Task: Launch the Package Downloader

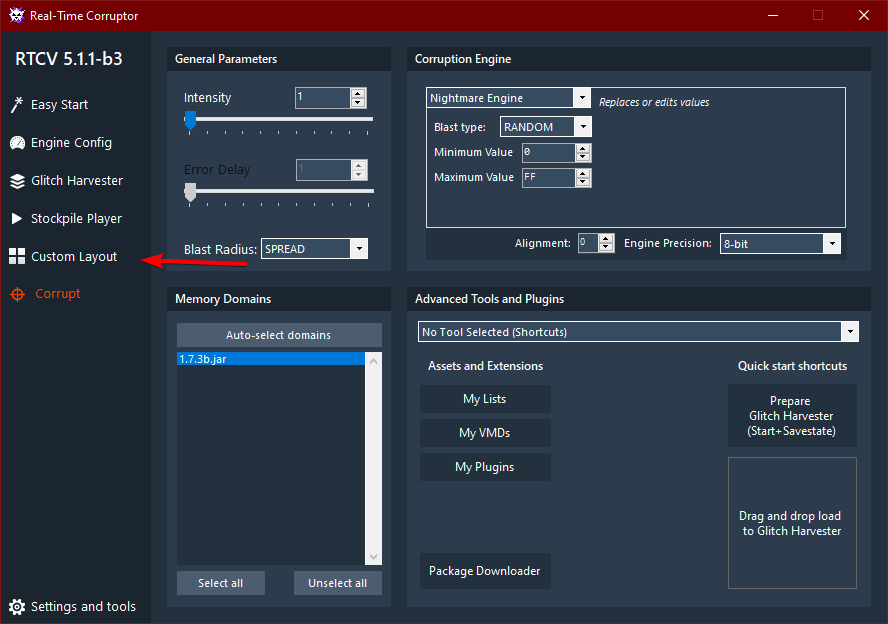Action: coord(485,571)
